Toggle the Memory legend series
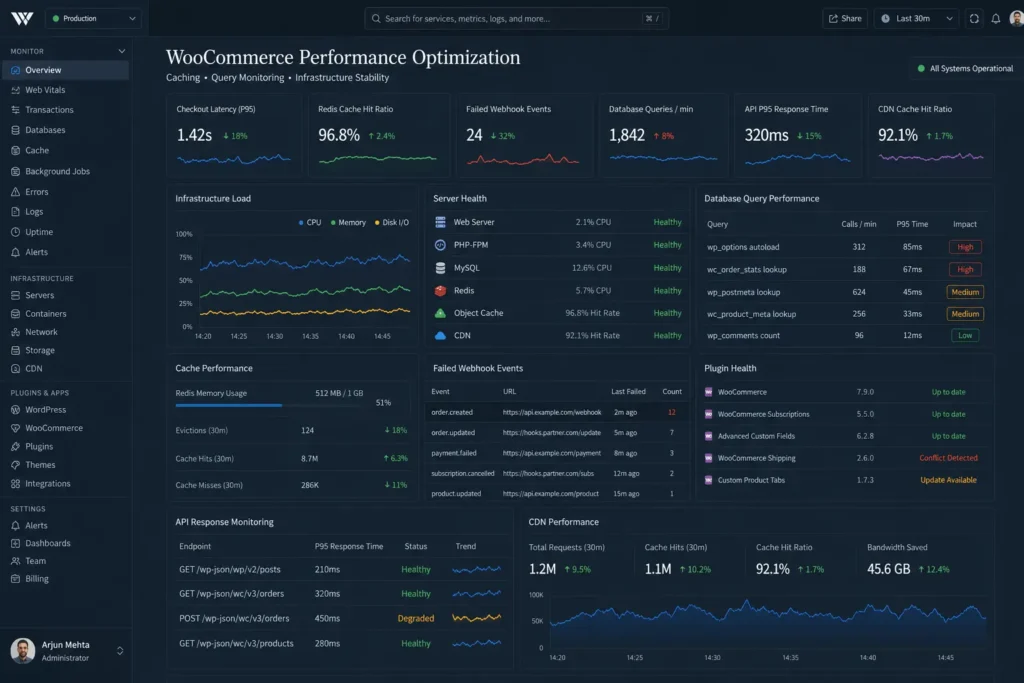Image resolution: width=1024 pixels, height=683 pixels. (x=348, y=223)
